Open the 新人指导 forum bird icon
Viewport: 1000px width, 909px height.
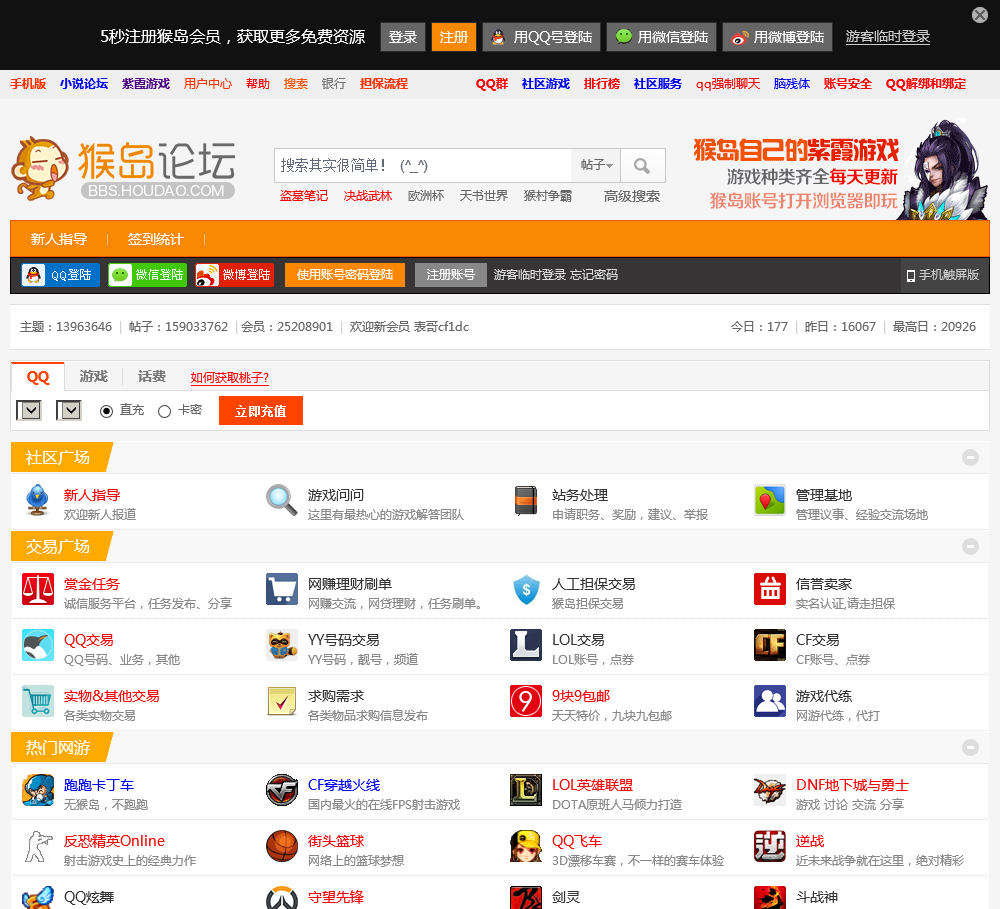click(38, 500)
